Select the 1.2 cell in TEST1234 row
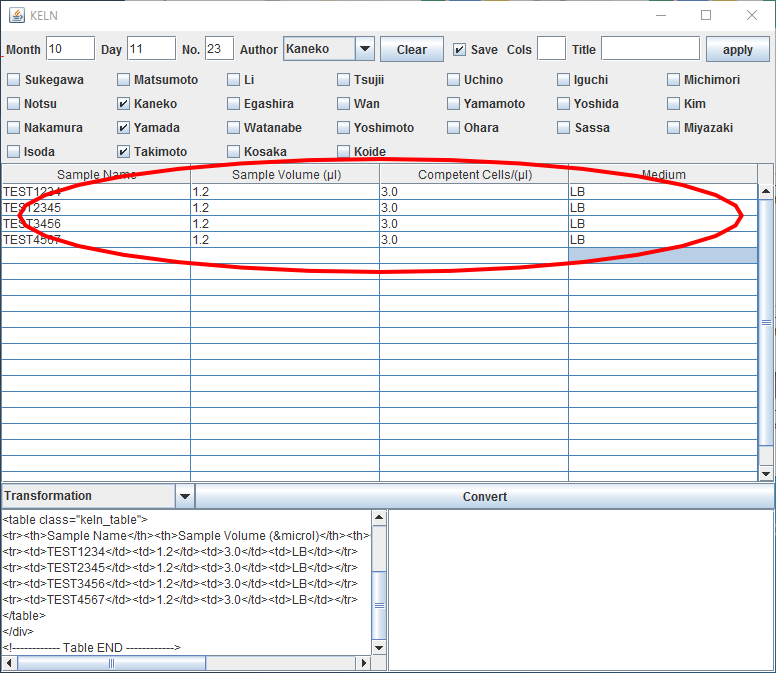The height and width of the screenshot is (673, 776). coord(285,192)
